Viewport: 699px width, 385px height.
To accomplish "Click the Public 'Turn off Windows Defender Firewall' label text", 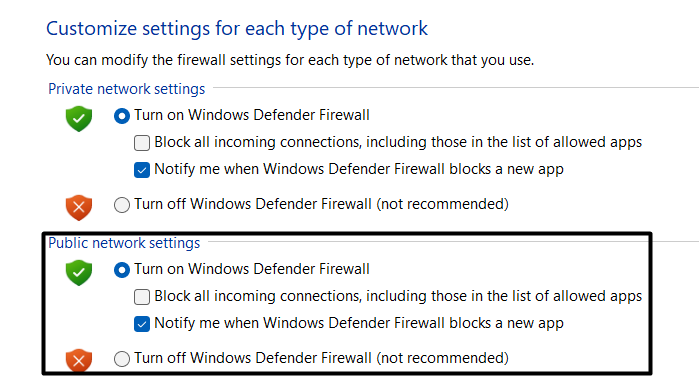I will pos(321,358).
